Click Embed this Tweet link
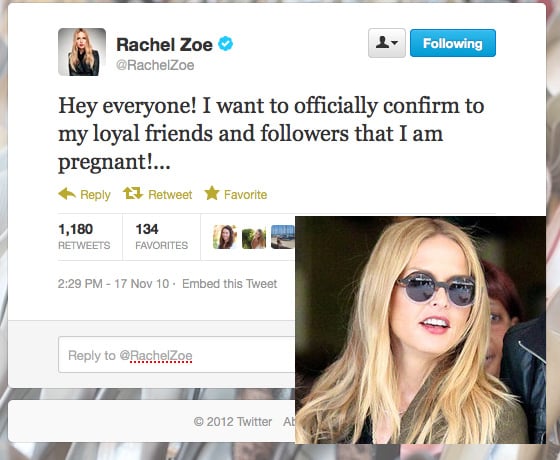Viewport: 560px width, 460px height. pos(229,284)
